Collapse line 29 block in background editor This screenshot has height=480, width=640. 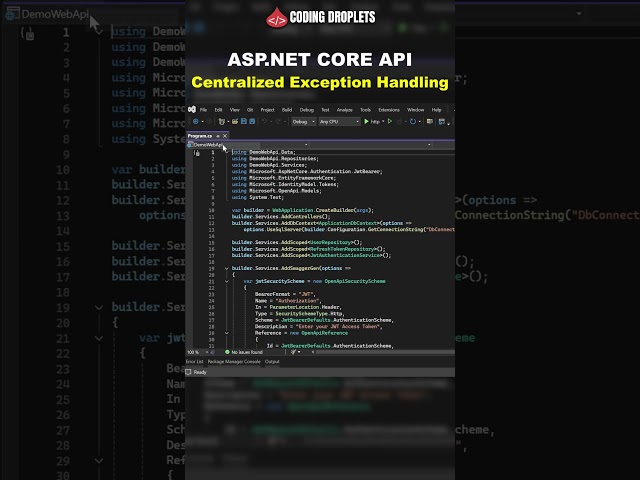coord(99,460)
